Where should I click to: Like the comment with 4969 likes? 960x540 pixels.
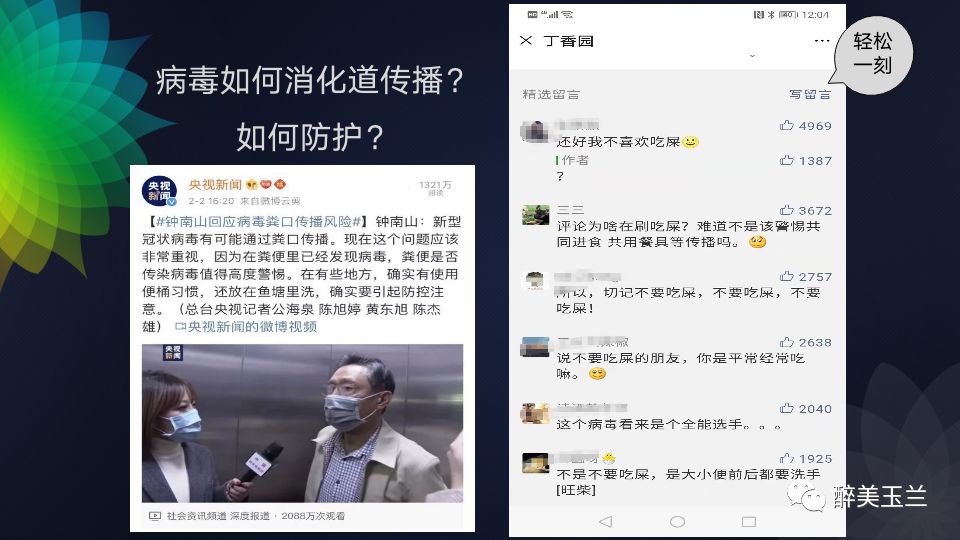click(x=787, y=126)
